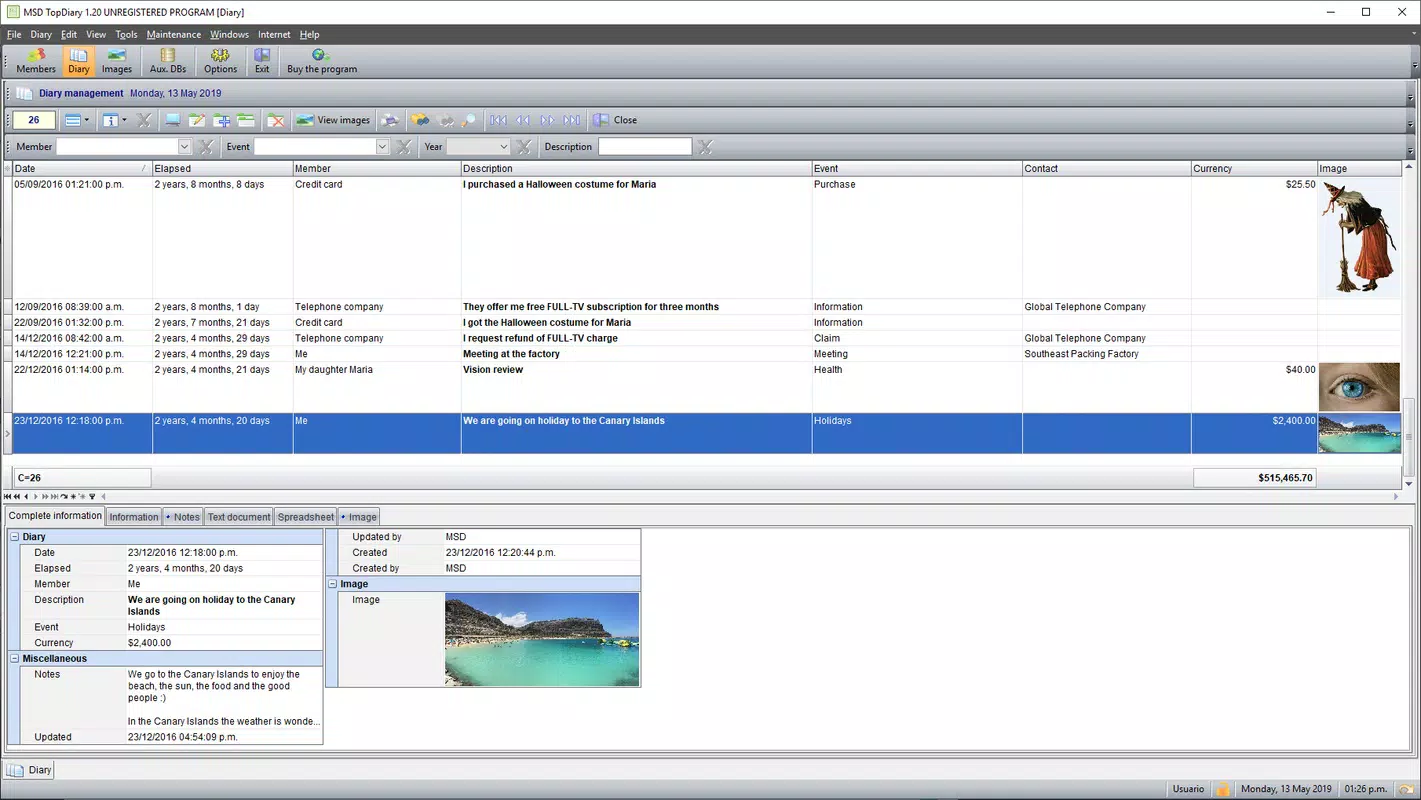Click the View images button
The image size is (1421, 800).
point(333,120)
